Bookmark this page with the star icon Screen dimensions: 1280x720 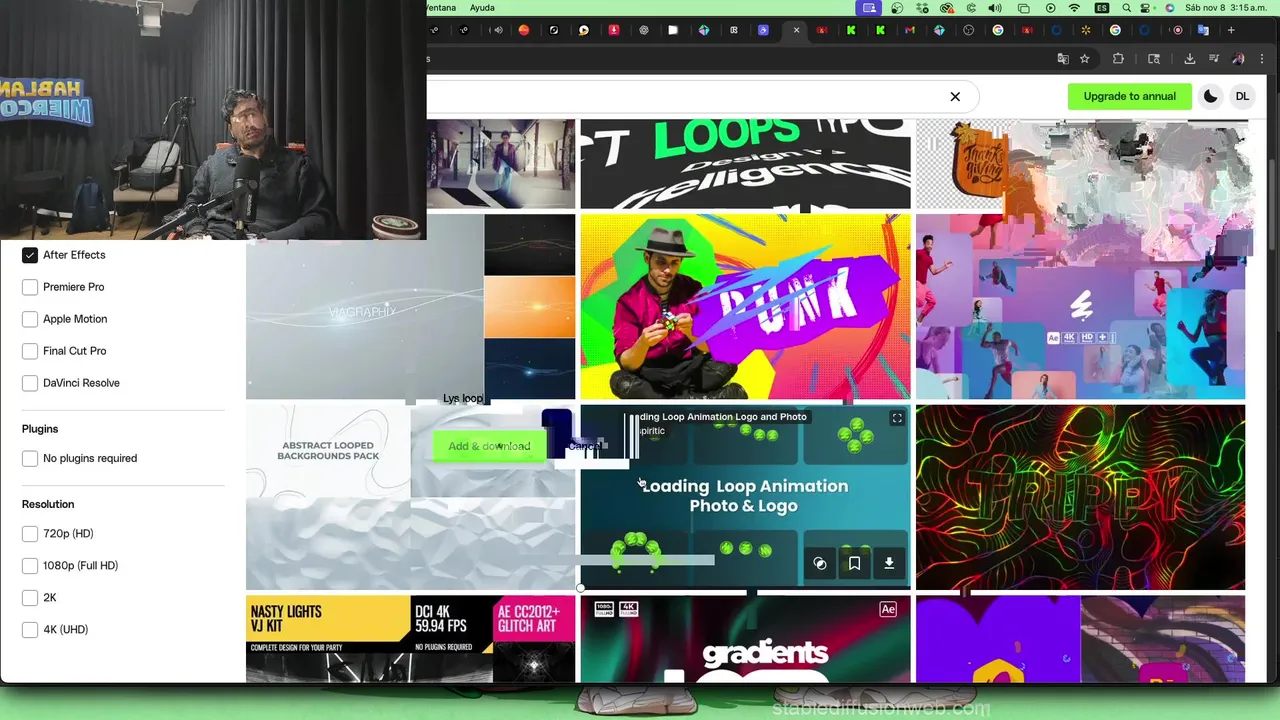(x=1085, y=59)
